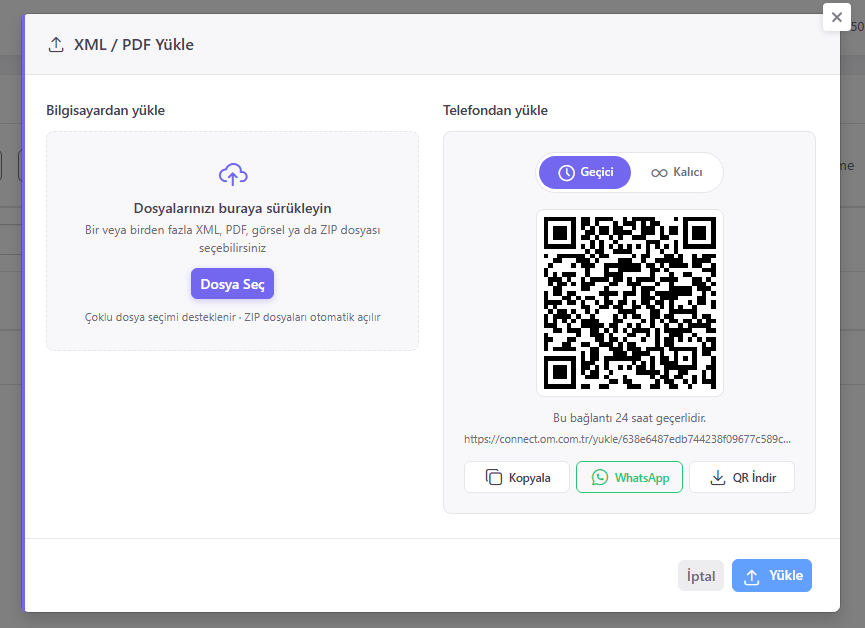Click the 'Telefondan yükle' heading
This screenshot has width=865, height=628.
coord(495,110)
